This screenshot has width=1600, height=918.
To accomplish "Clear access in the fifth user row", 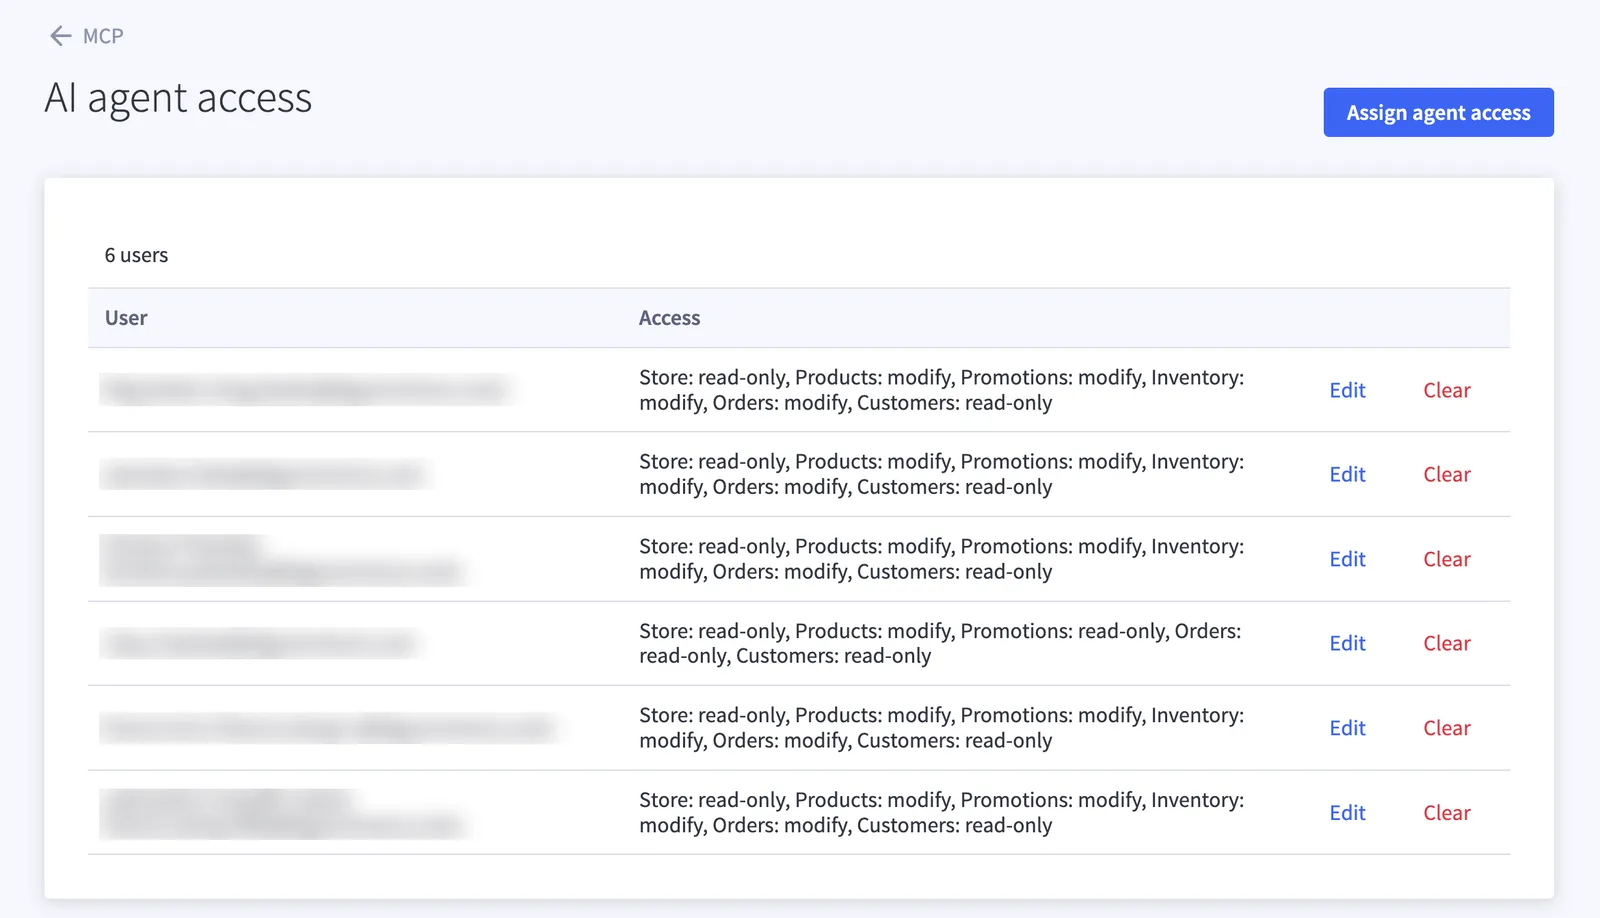I will pos(1447,728).
